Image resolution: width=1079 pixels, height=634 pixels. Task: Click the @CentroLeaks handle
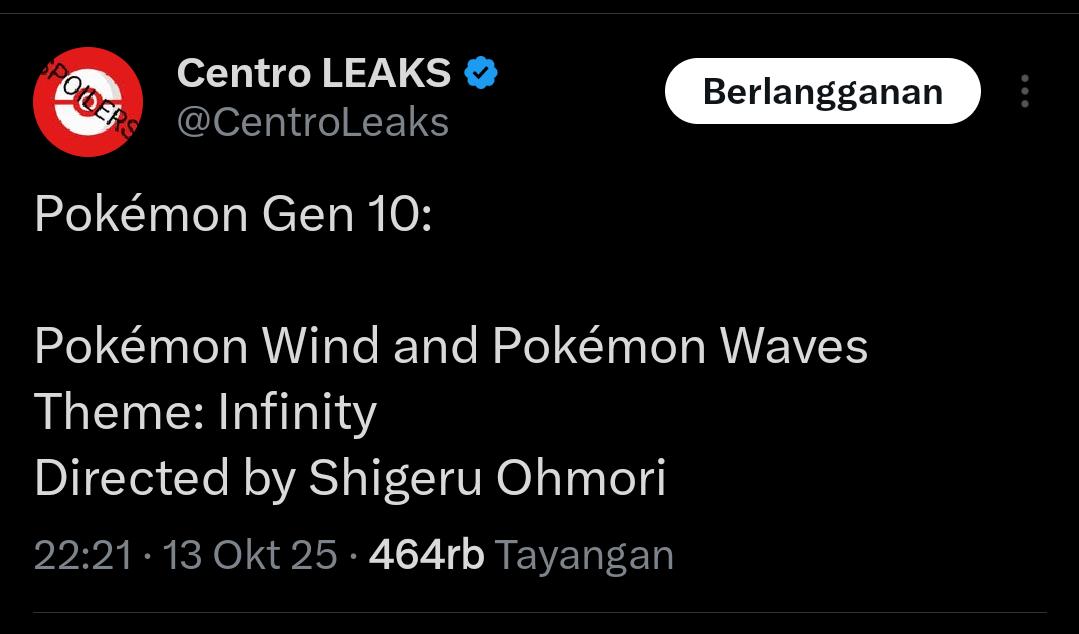click(x=313, y=122)
